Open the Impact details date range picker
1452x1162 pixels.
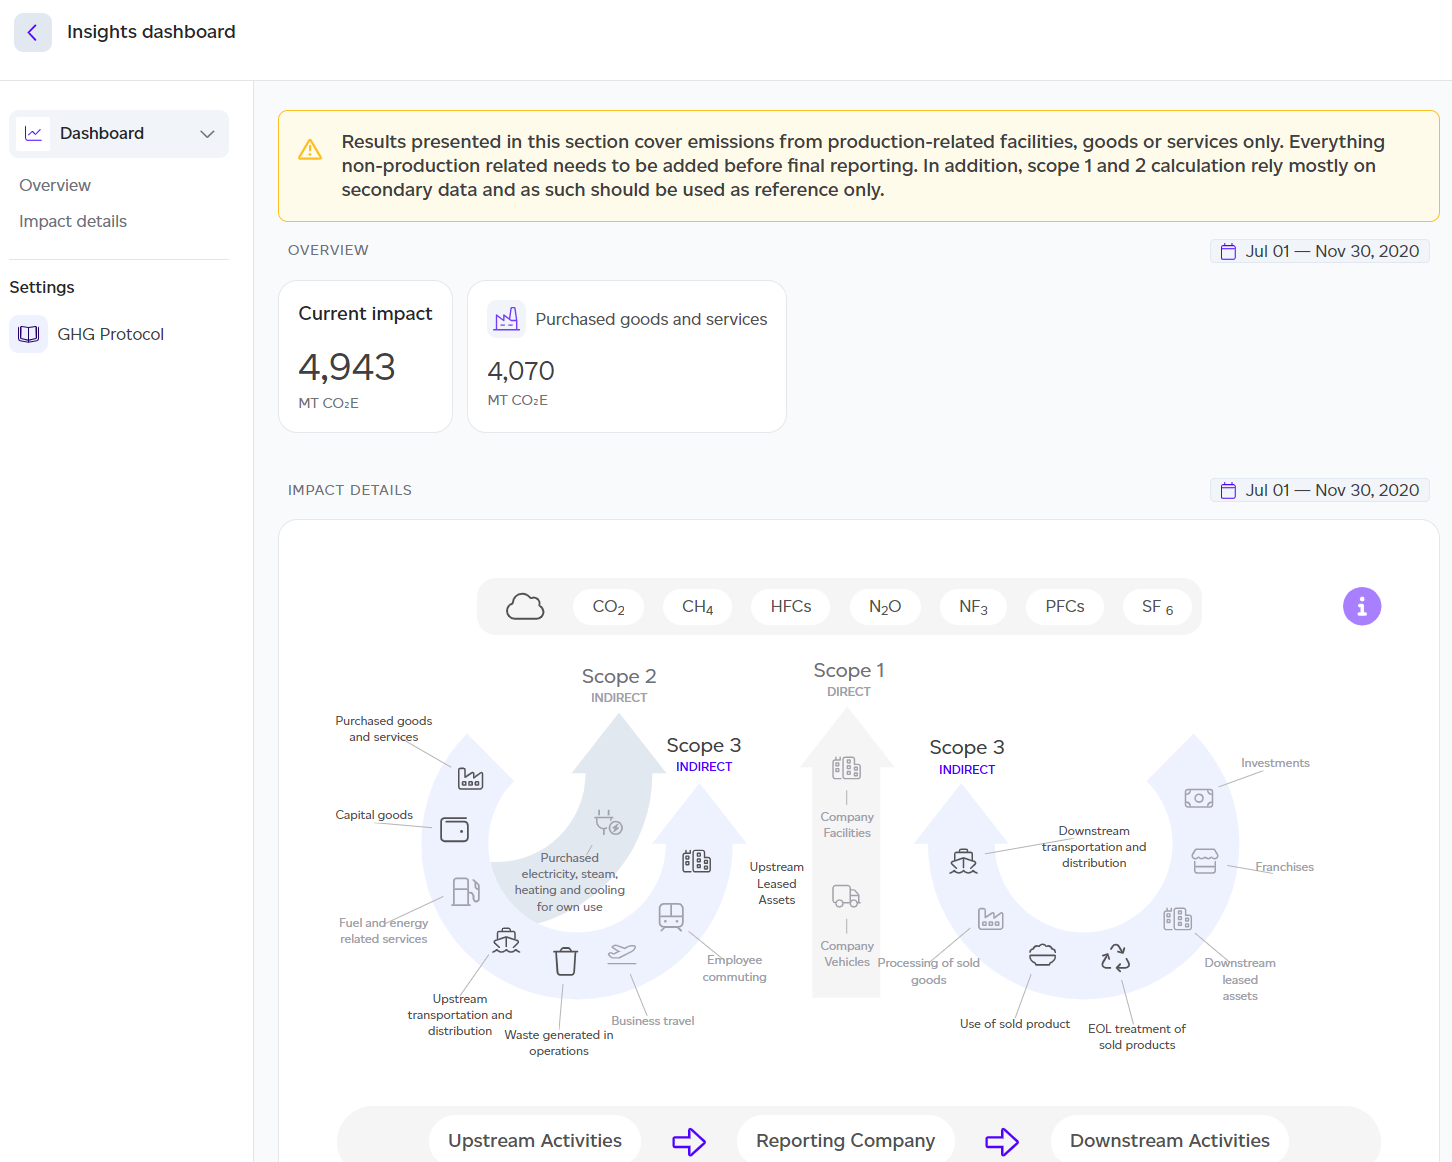point(1320,490)
